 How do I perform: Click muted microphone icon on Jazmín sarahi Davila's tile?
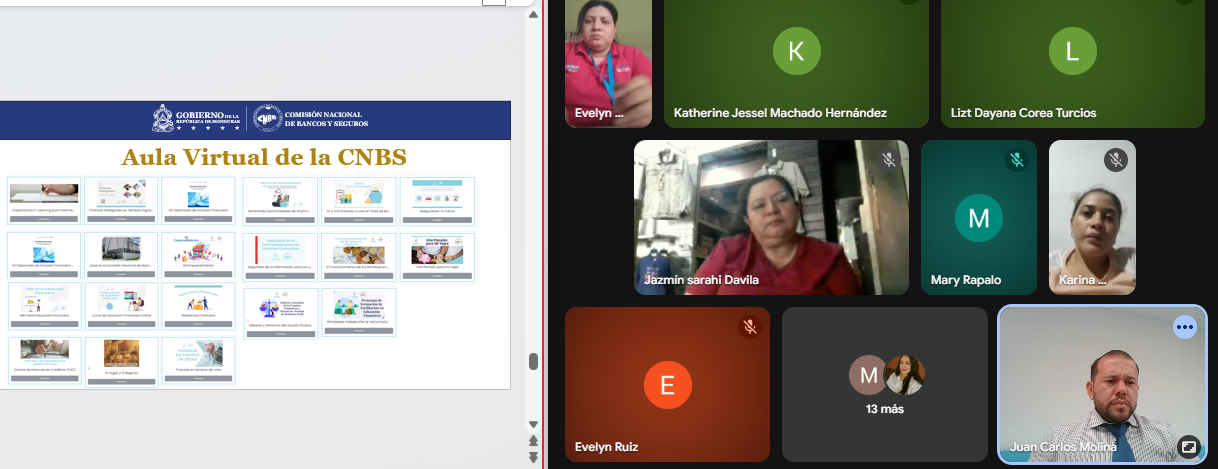click(x=888, y=160)
